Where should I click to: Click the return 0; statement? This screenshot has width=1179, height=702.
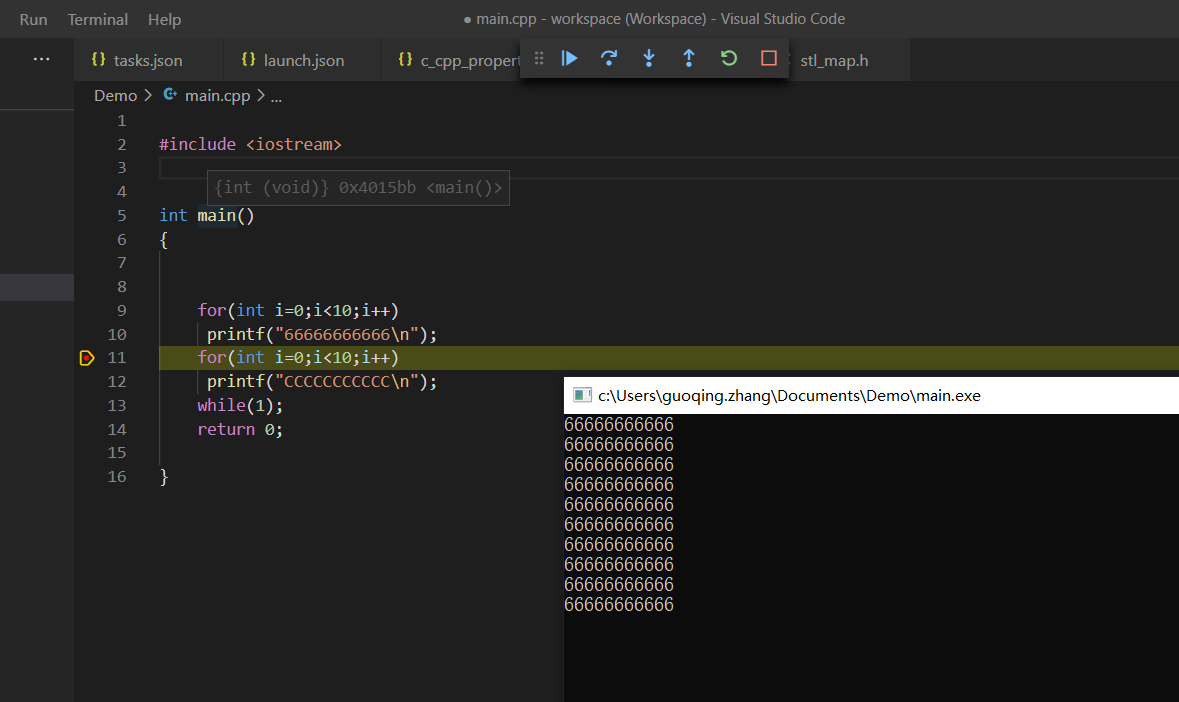pyautogui.click(x=240, y=430)
